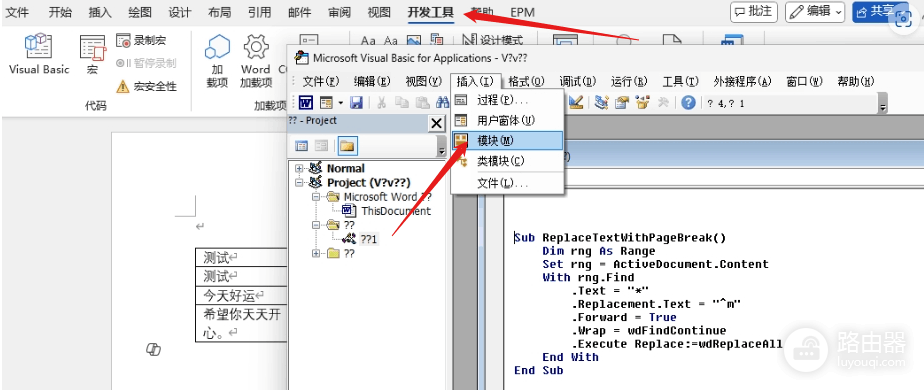This screenshot has height=390, width=924.
Task: Choose 类模块(C) from the Insert menu
Action: point(507,161)
